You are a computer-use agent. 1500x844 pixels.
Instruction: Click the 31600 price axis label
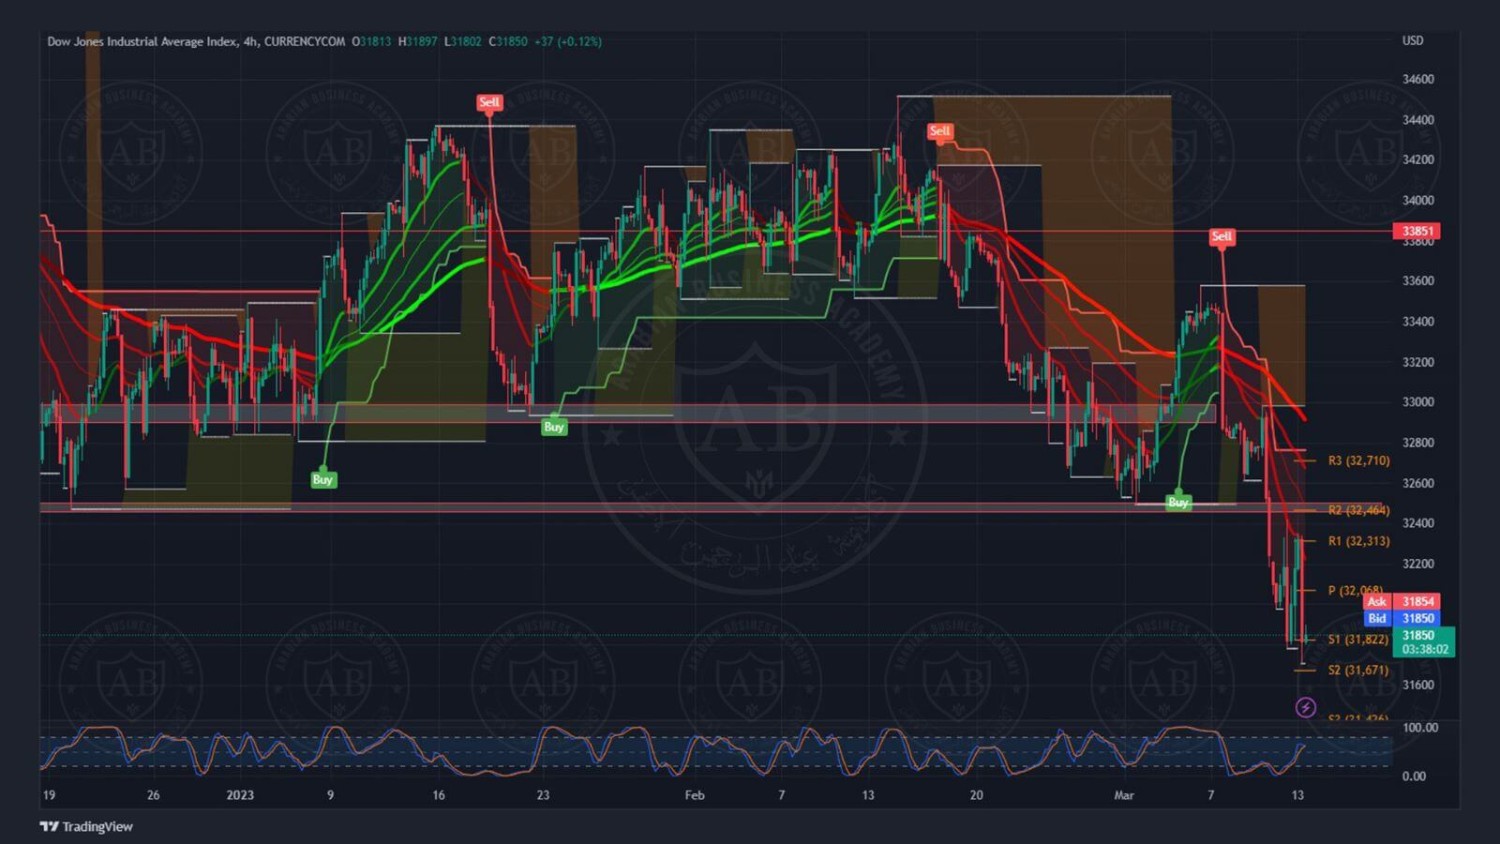pos(1417,685)
